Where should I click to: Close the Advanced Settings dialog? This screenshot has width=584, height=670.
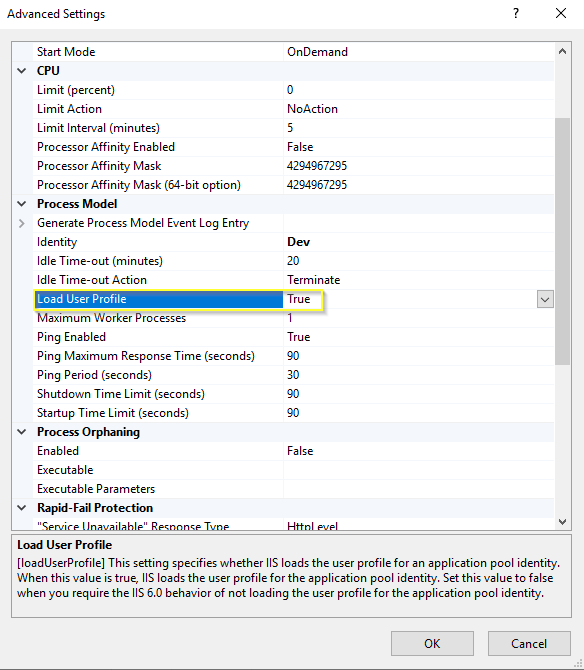[x=561, y=14]
